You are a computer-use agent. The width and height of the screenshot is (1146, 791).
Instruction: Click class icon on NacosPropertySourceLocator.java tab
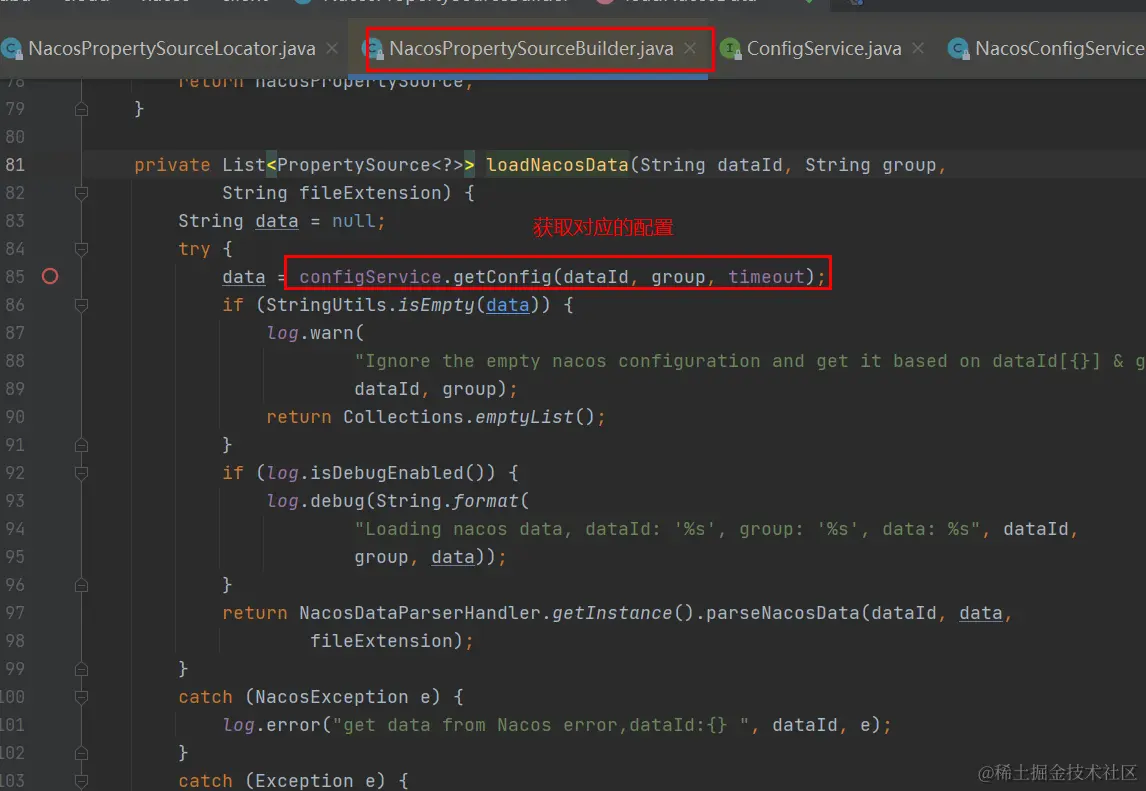[12, 49]
